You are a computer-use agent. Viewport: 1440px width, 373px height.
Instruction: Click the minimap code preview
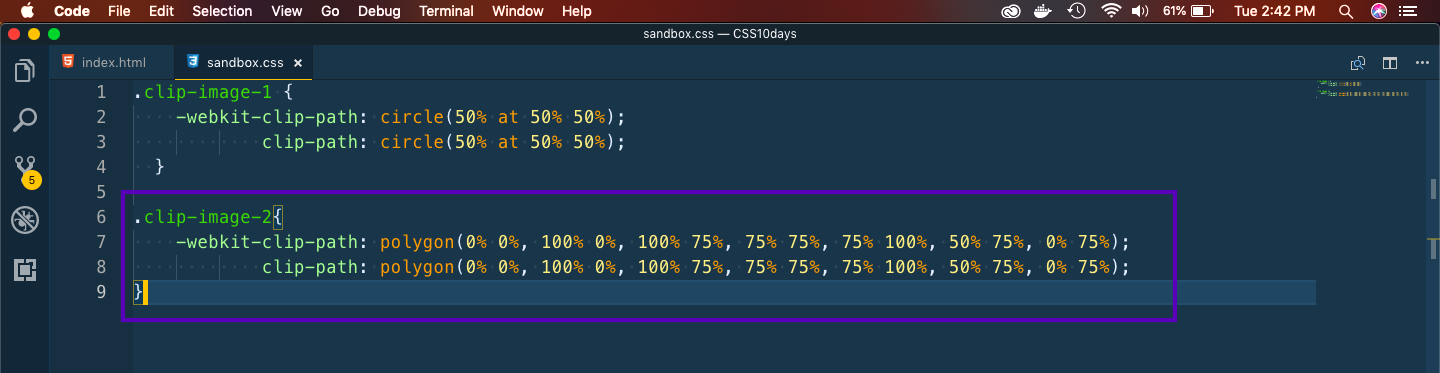1362,90
